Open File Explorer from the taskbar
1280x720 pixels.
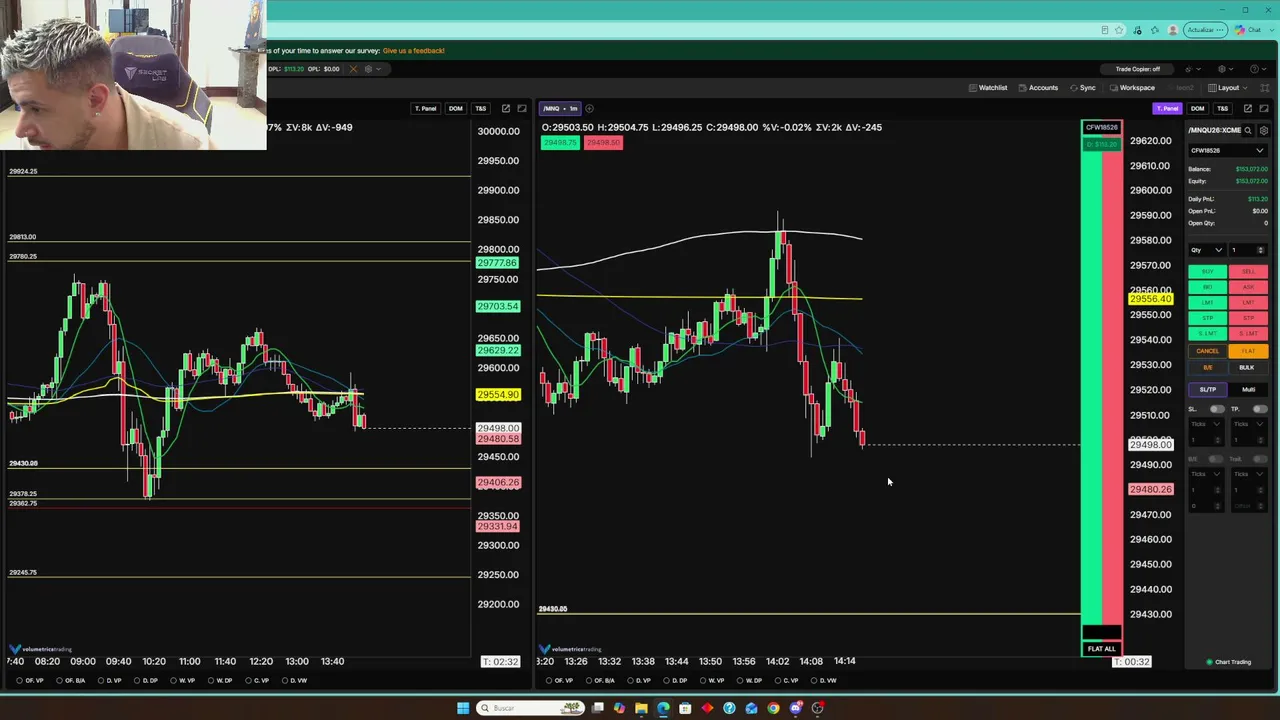(641, 708)
